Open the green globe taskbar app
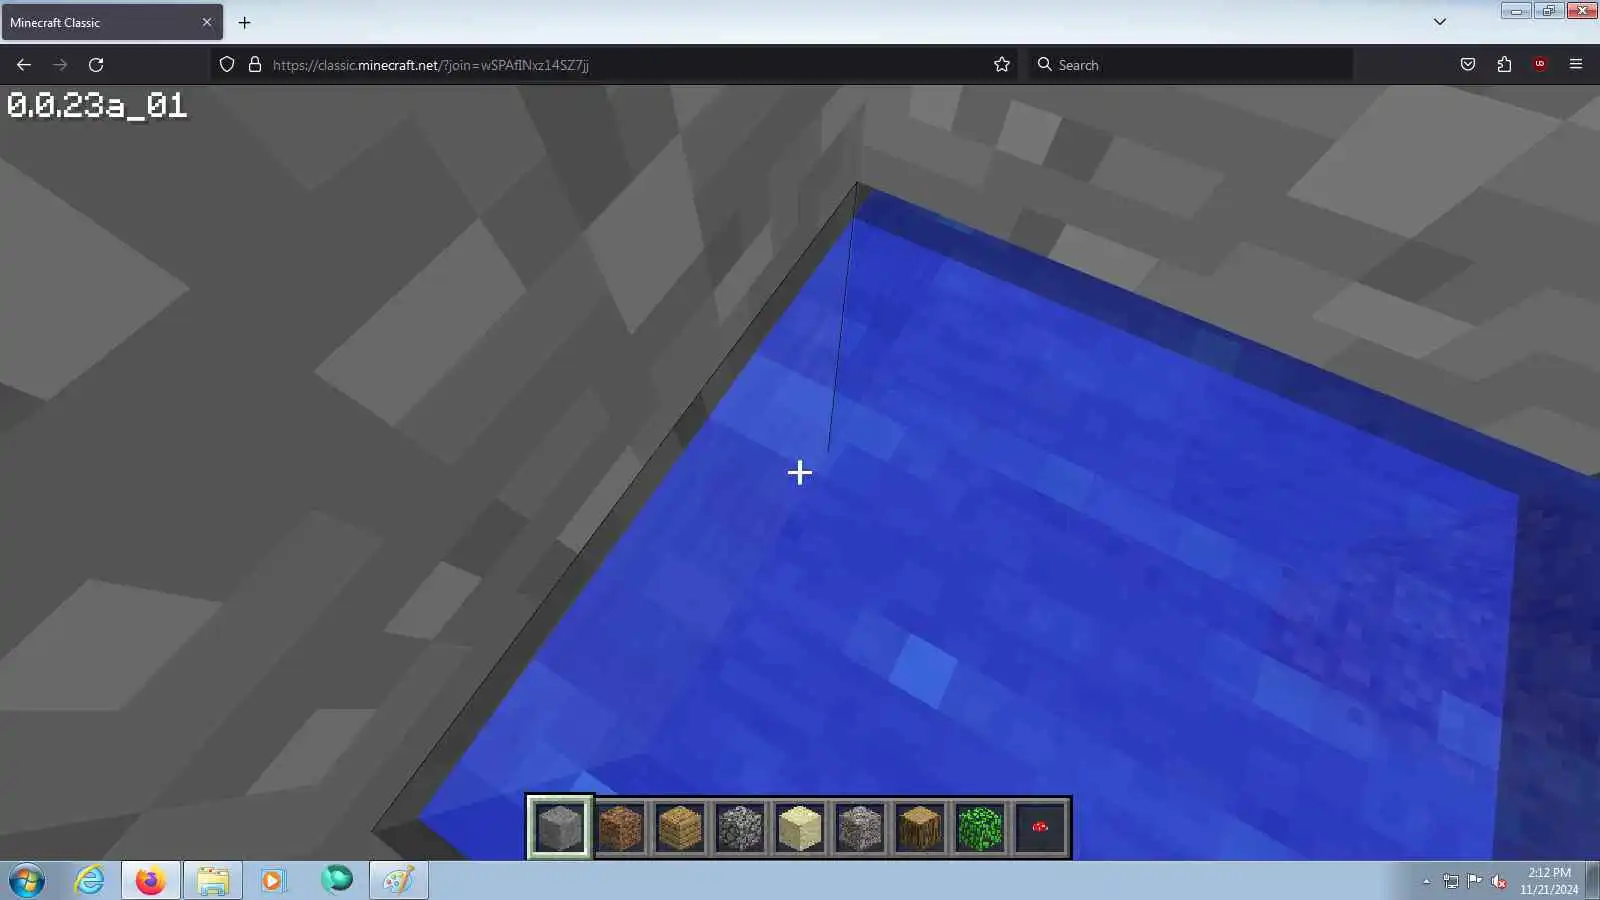The height and width of the screenshot is (900, 1600). point(337,880)
